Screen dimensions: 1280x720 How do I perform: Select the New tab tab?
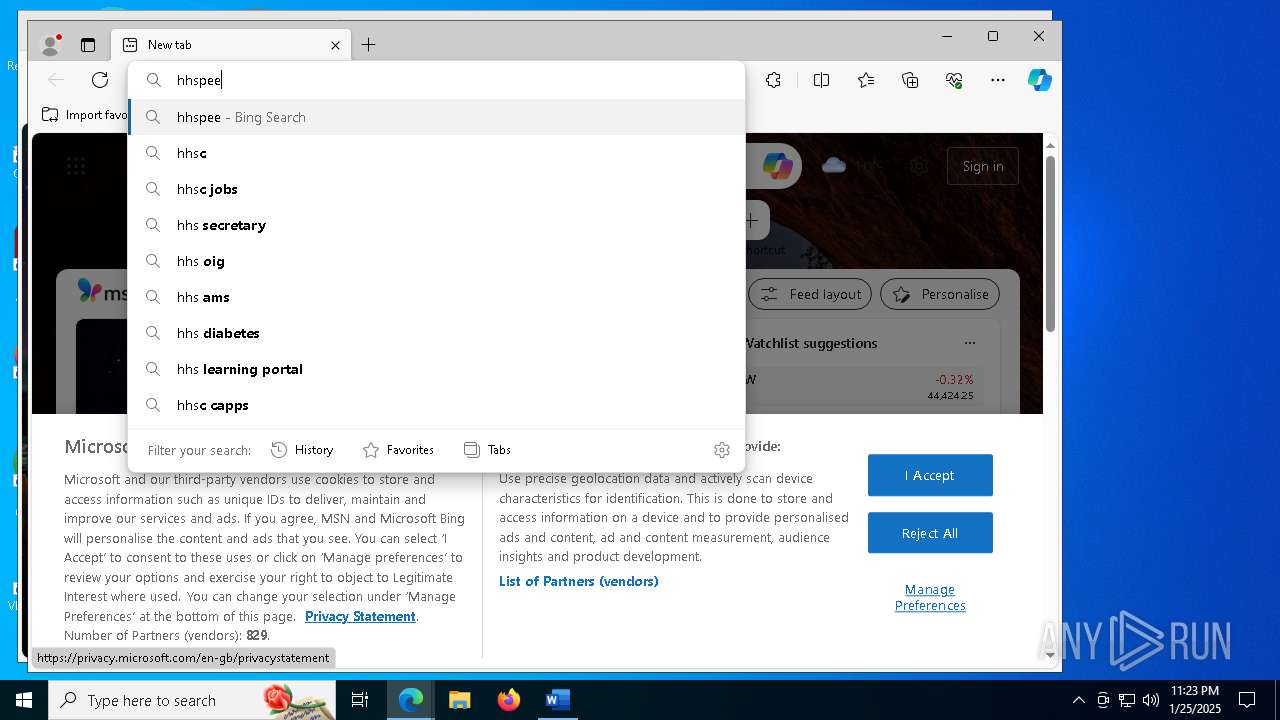pyautogui.click(x=231, y=45)
